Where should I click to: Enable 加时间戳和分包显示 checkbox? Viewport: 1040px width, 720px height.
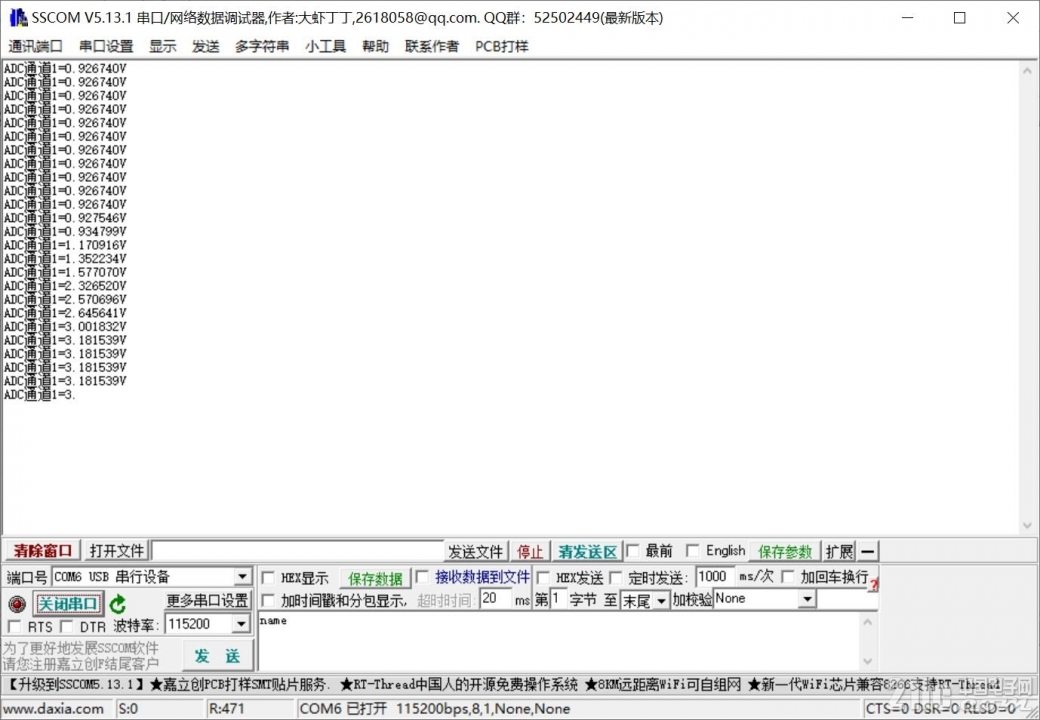pos(268,601)
